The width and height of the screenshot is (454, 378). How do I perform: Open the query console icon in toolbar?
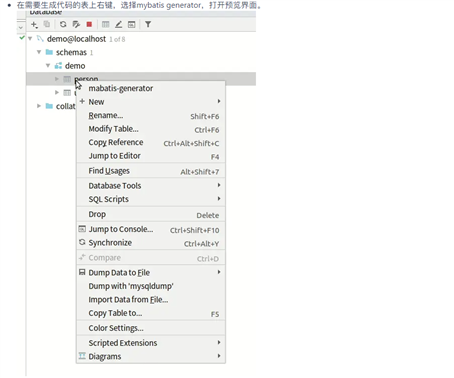click(x=132, y=24)
